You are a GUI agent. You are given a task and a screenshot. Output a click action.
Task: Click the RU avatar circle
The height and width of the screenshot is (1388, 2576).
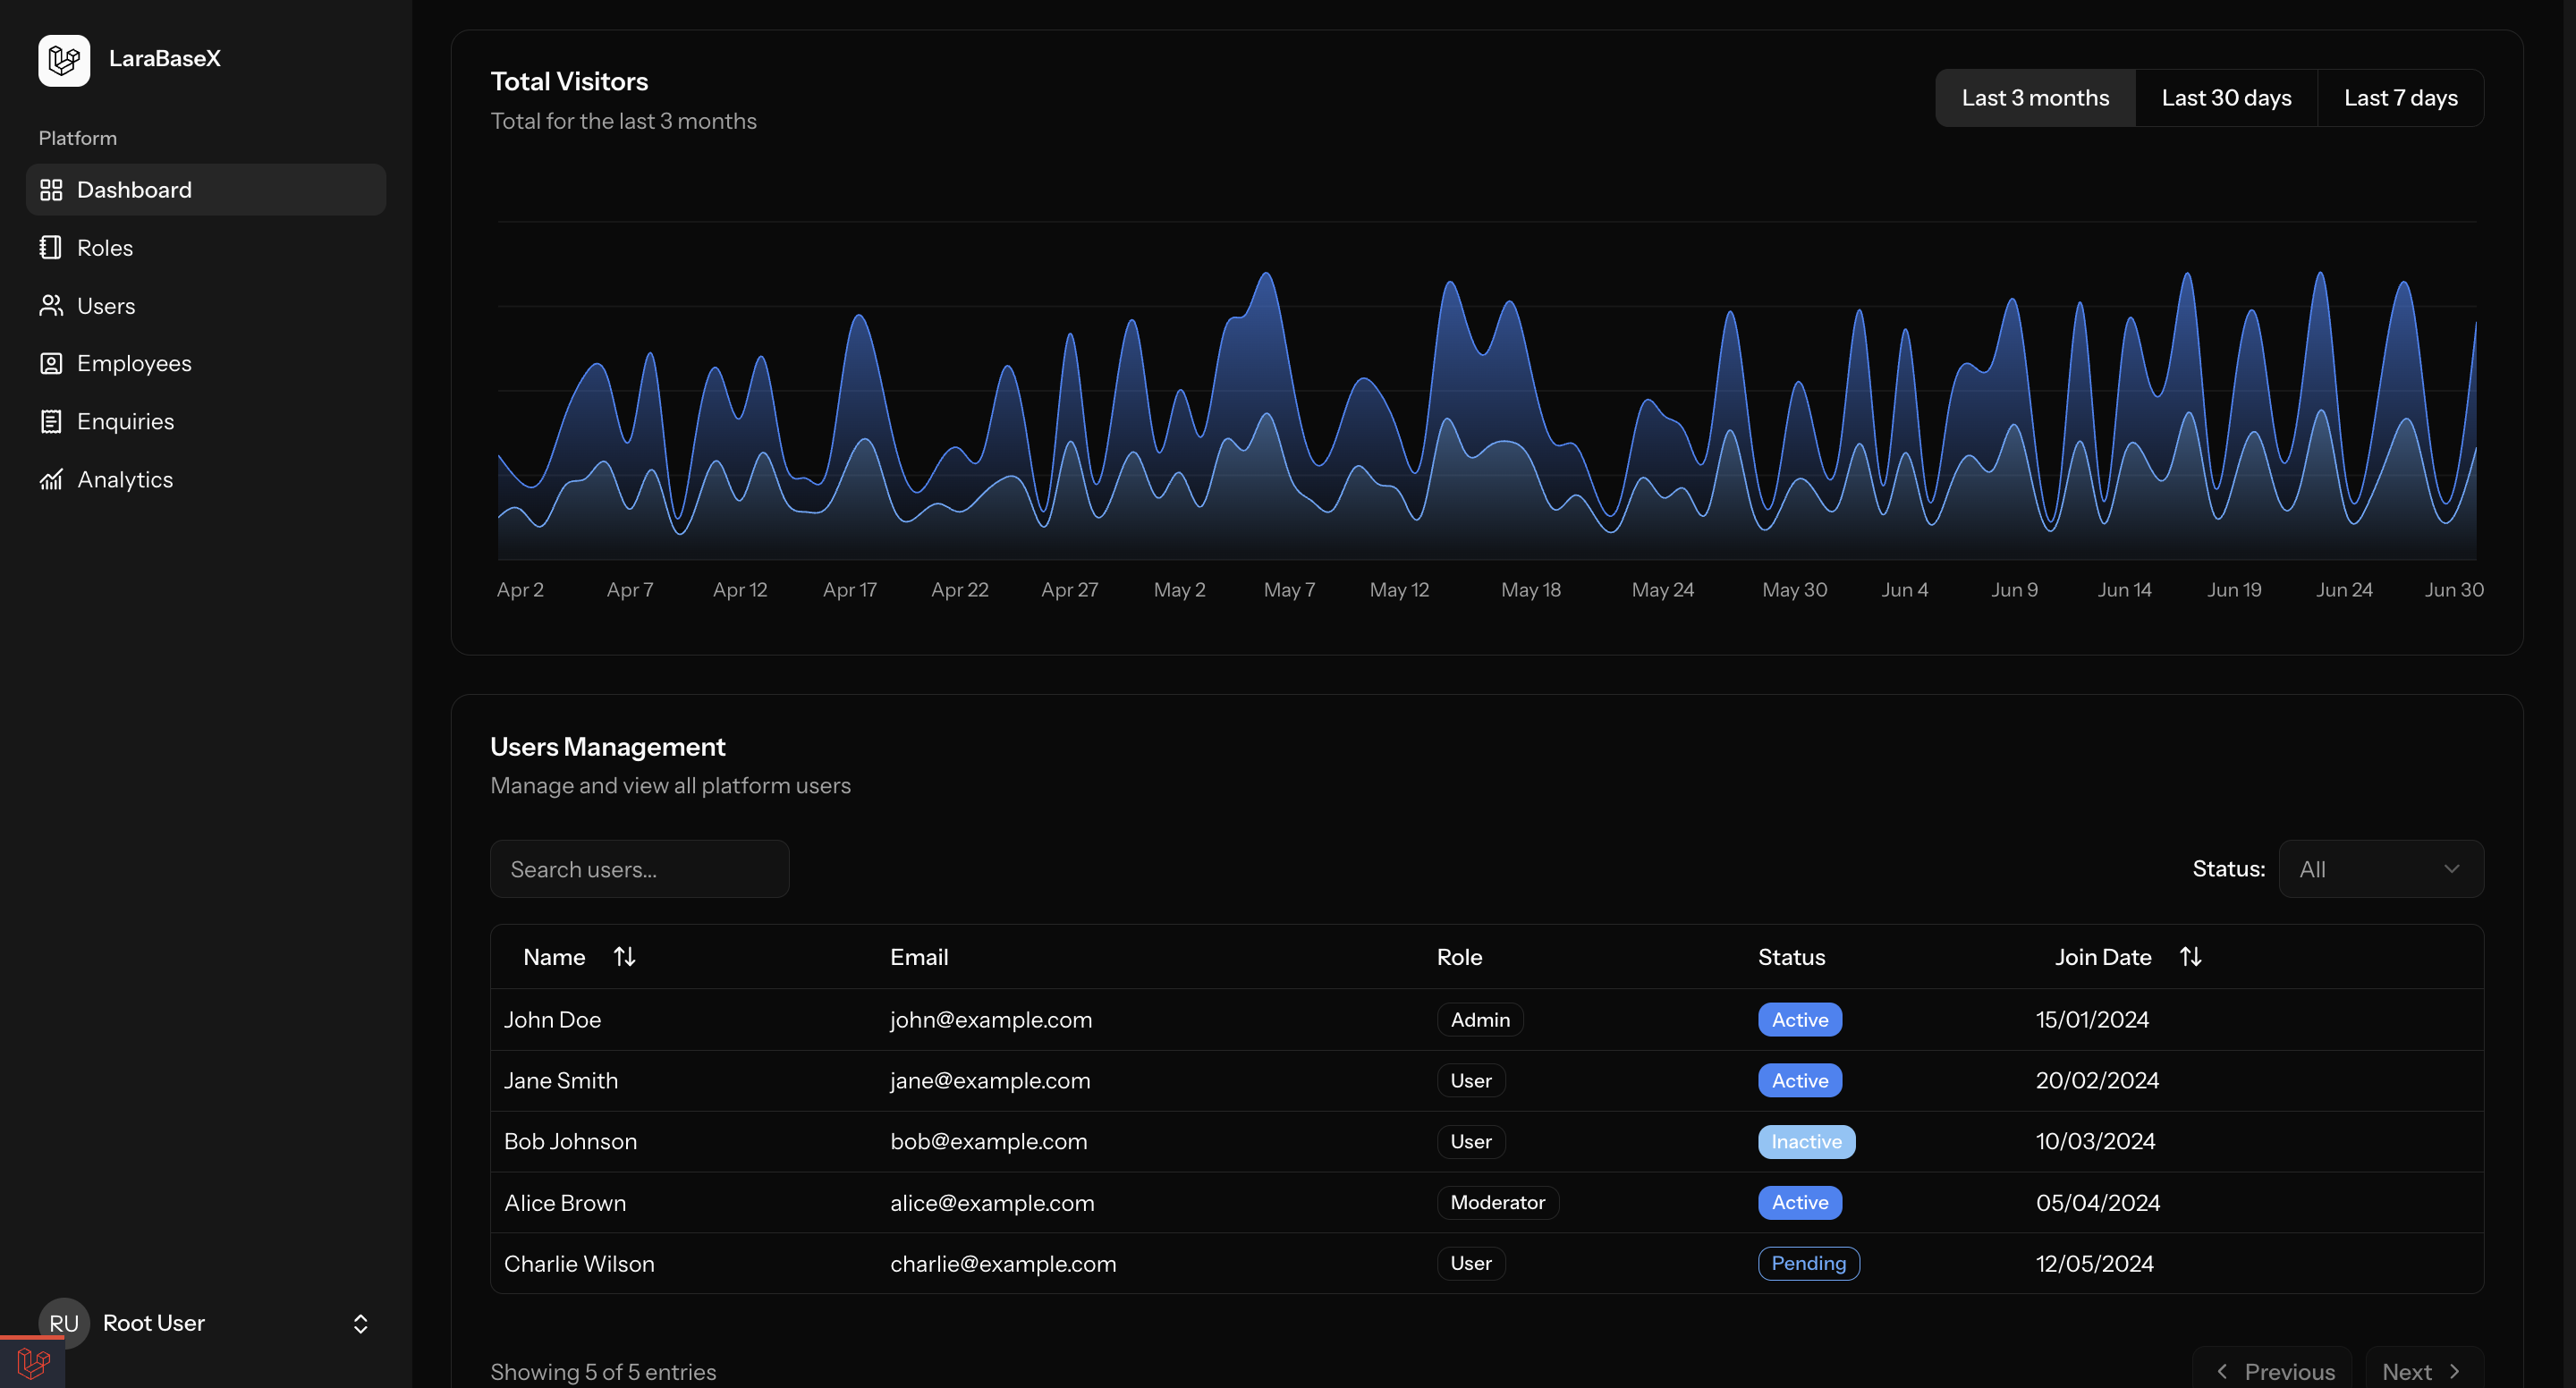pos(64,1323)
